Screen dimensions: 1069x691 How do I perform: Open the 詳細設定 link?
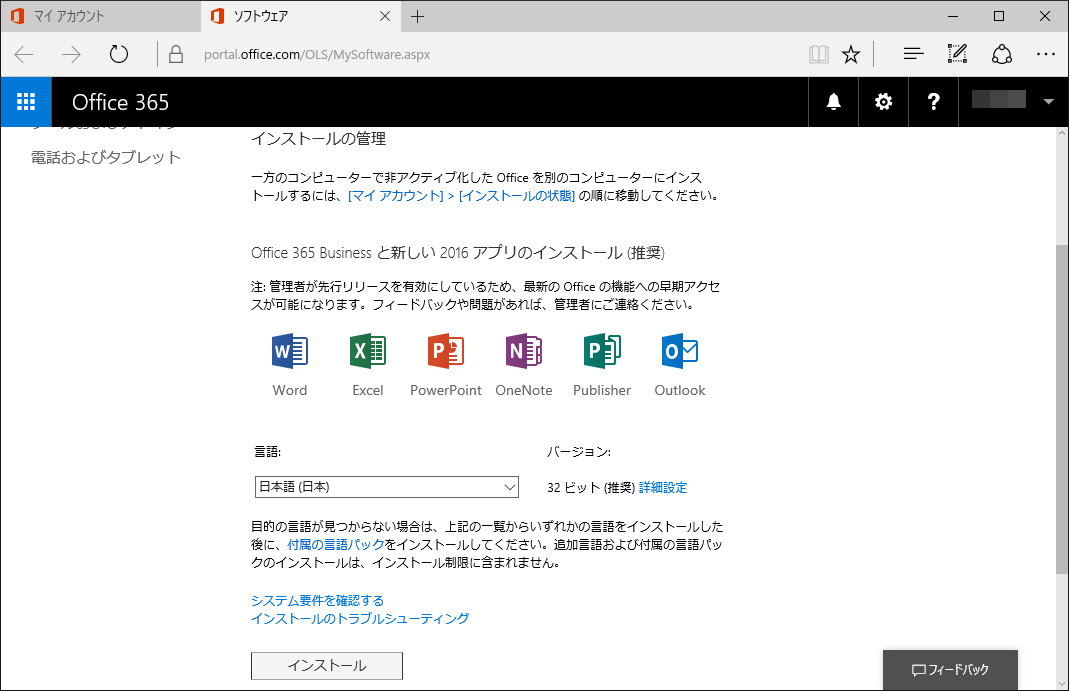click(x=663, y=488)
